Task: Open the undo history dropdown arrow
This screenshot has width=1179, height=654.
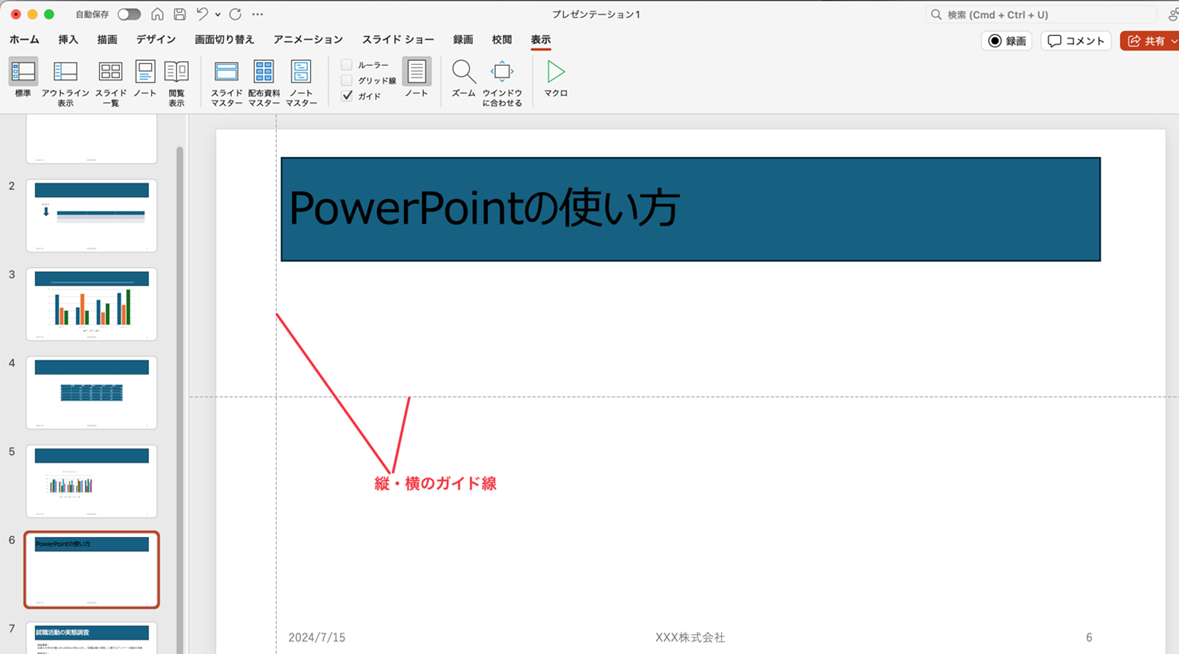Action: click(x=218, y=14)
